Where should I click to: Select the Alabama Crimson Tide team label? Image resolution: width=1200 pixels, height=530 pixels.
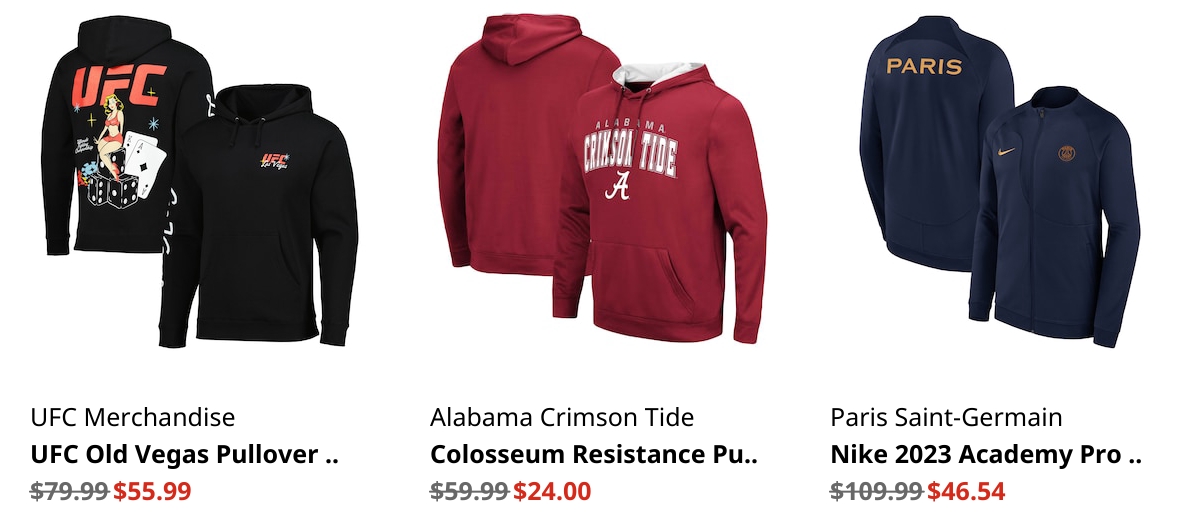coord(562,417)
